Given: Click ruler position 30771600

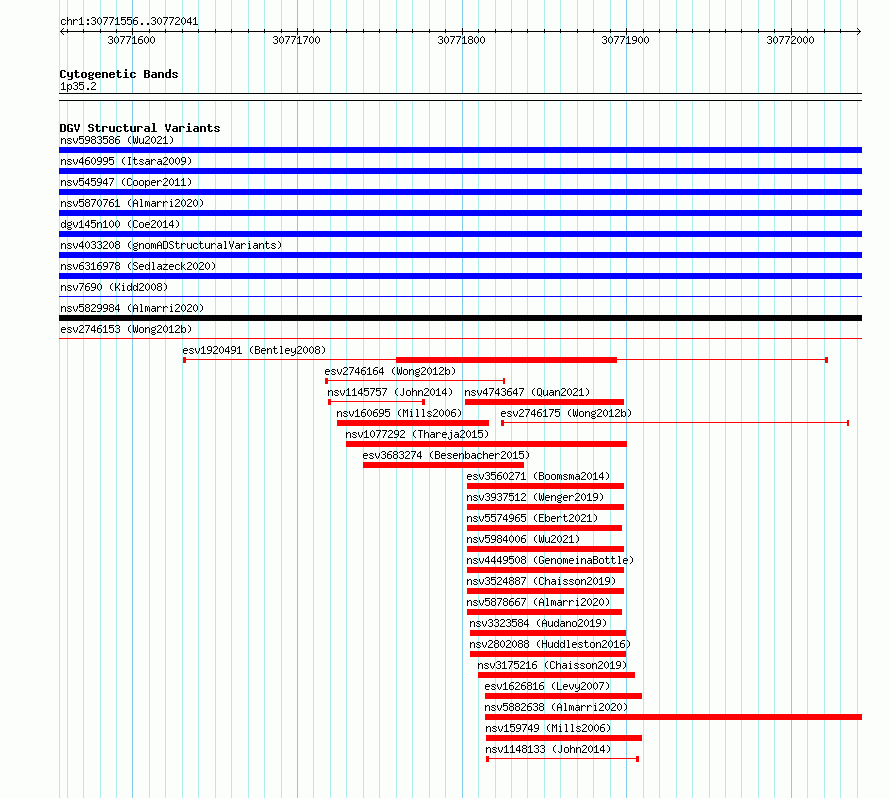Looking at the screenshot, I should (131, 40).
